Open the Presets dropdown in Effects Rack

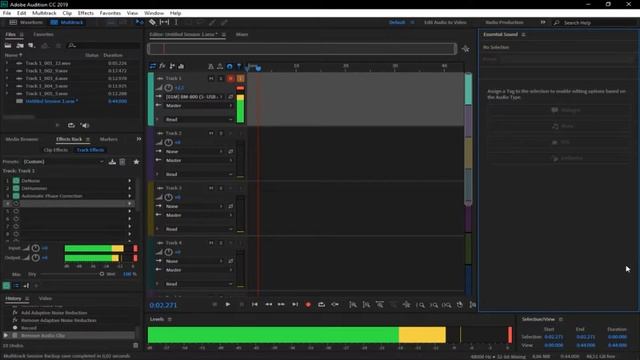(x=64, y=162)
